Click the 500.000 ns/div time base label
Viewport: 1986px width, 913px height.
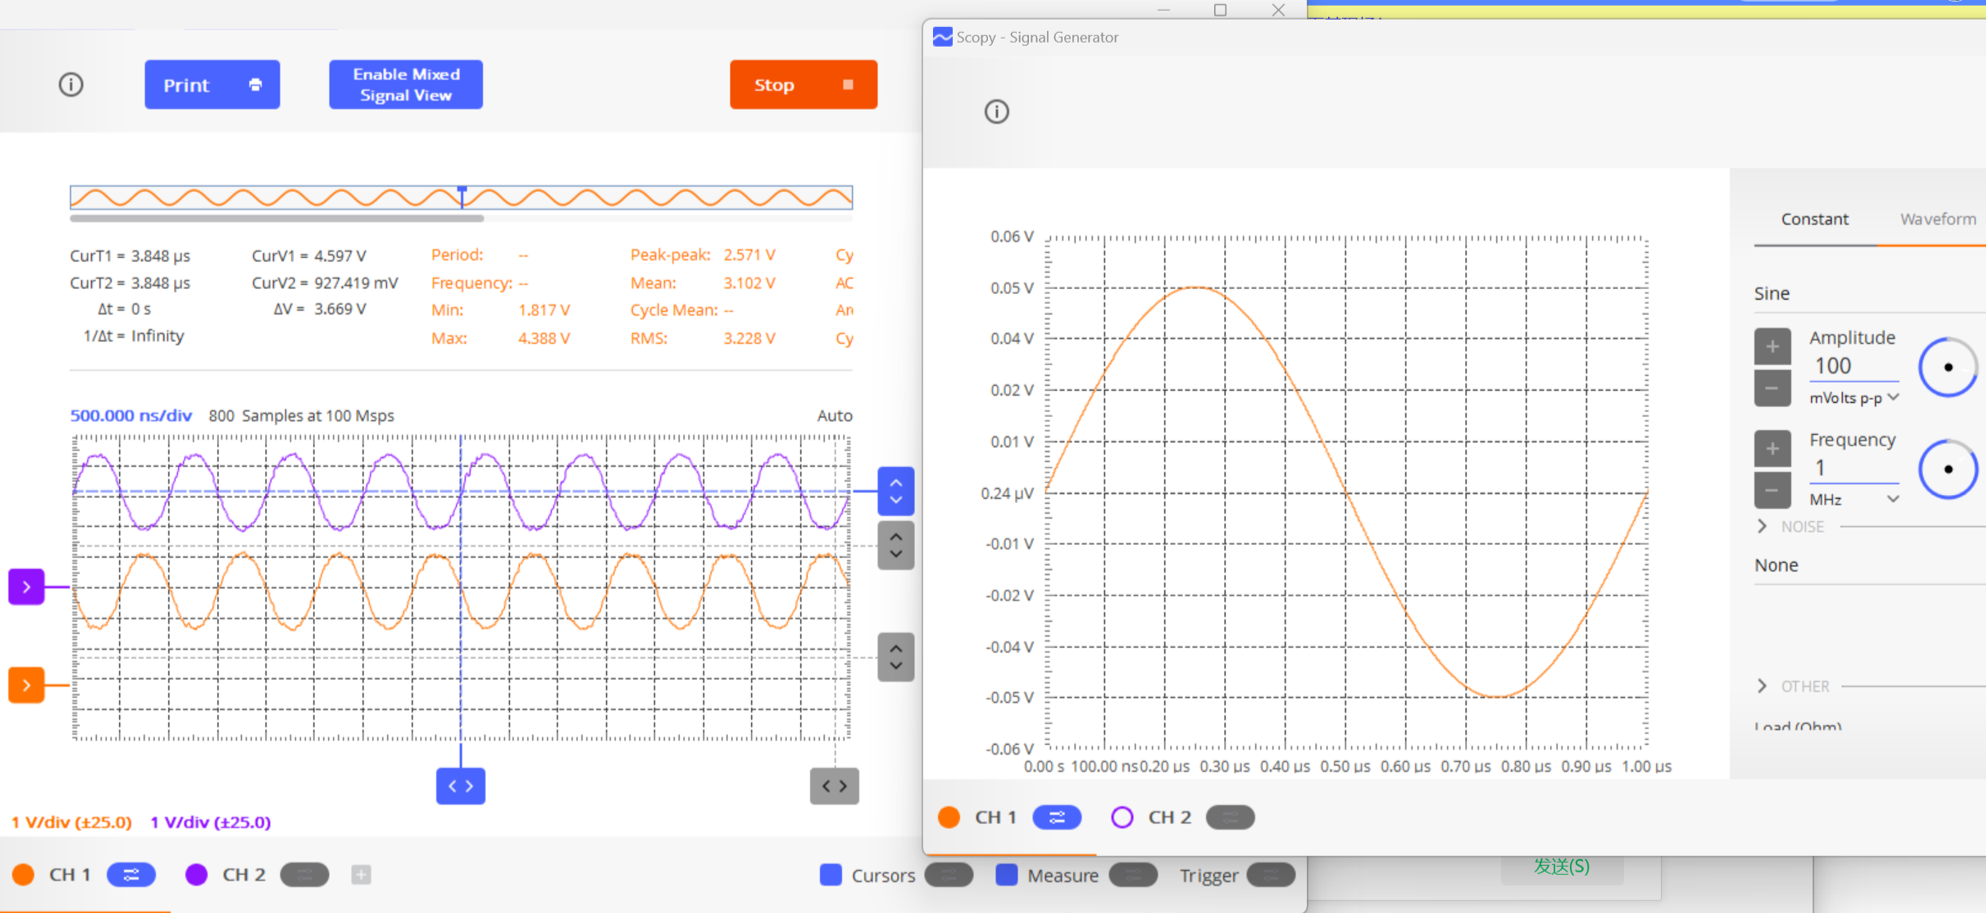click(x=131, y=415)
